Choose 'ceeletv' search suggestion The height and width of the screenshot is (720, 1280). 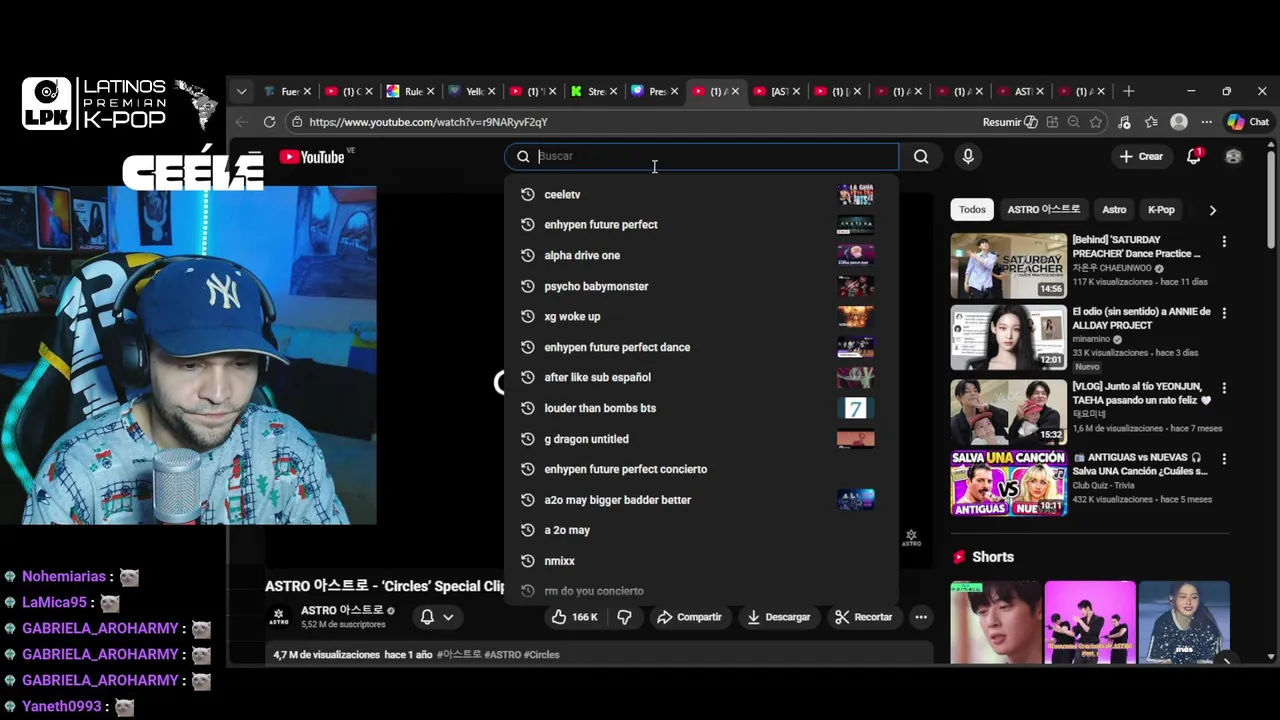700,194
